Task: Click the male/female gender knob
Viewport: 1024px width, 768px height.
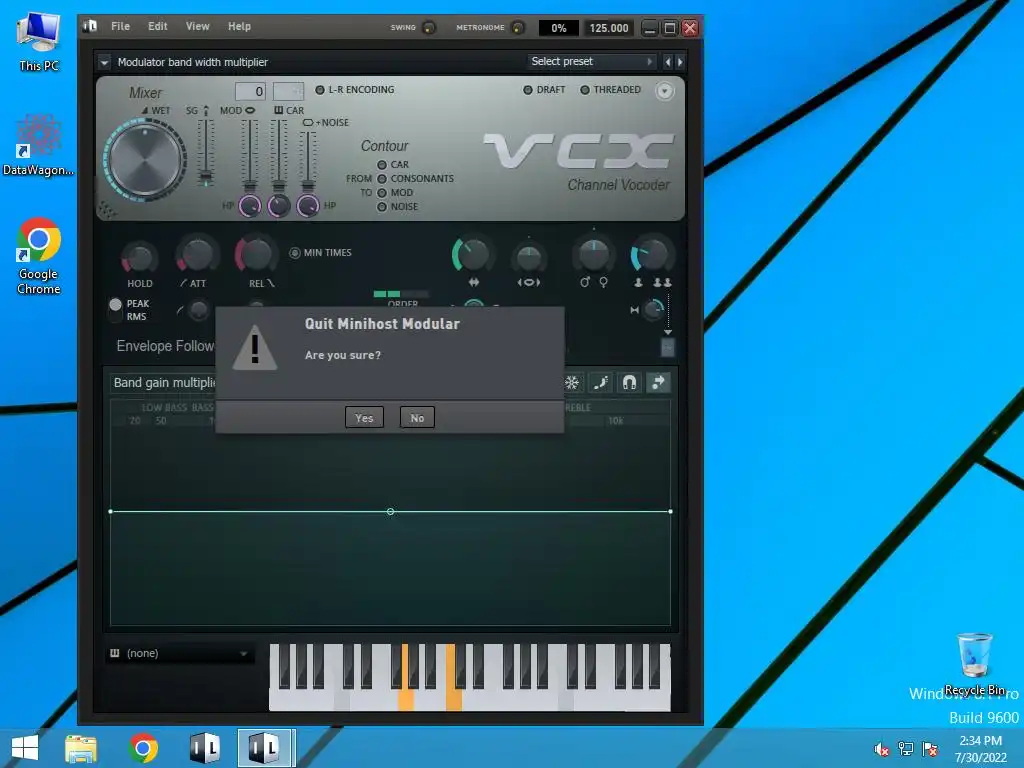Action: [x=594, y=255]
